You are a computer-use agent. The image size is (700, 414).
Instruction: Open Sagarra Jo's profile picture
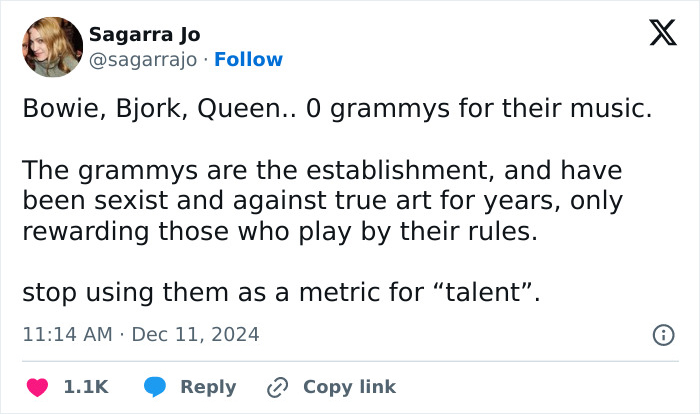(52, 46)
